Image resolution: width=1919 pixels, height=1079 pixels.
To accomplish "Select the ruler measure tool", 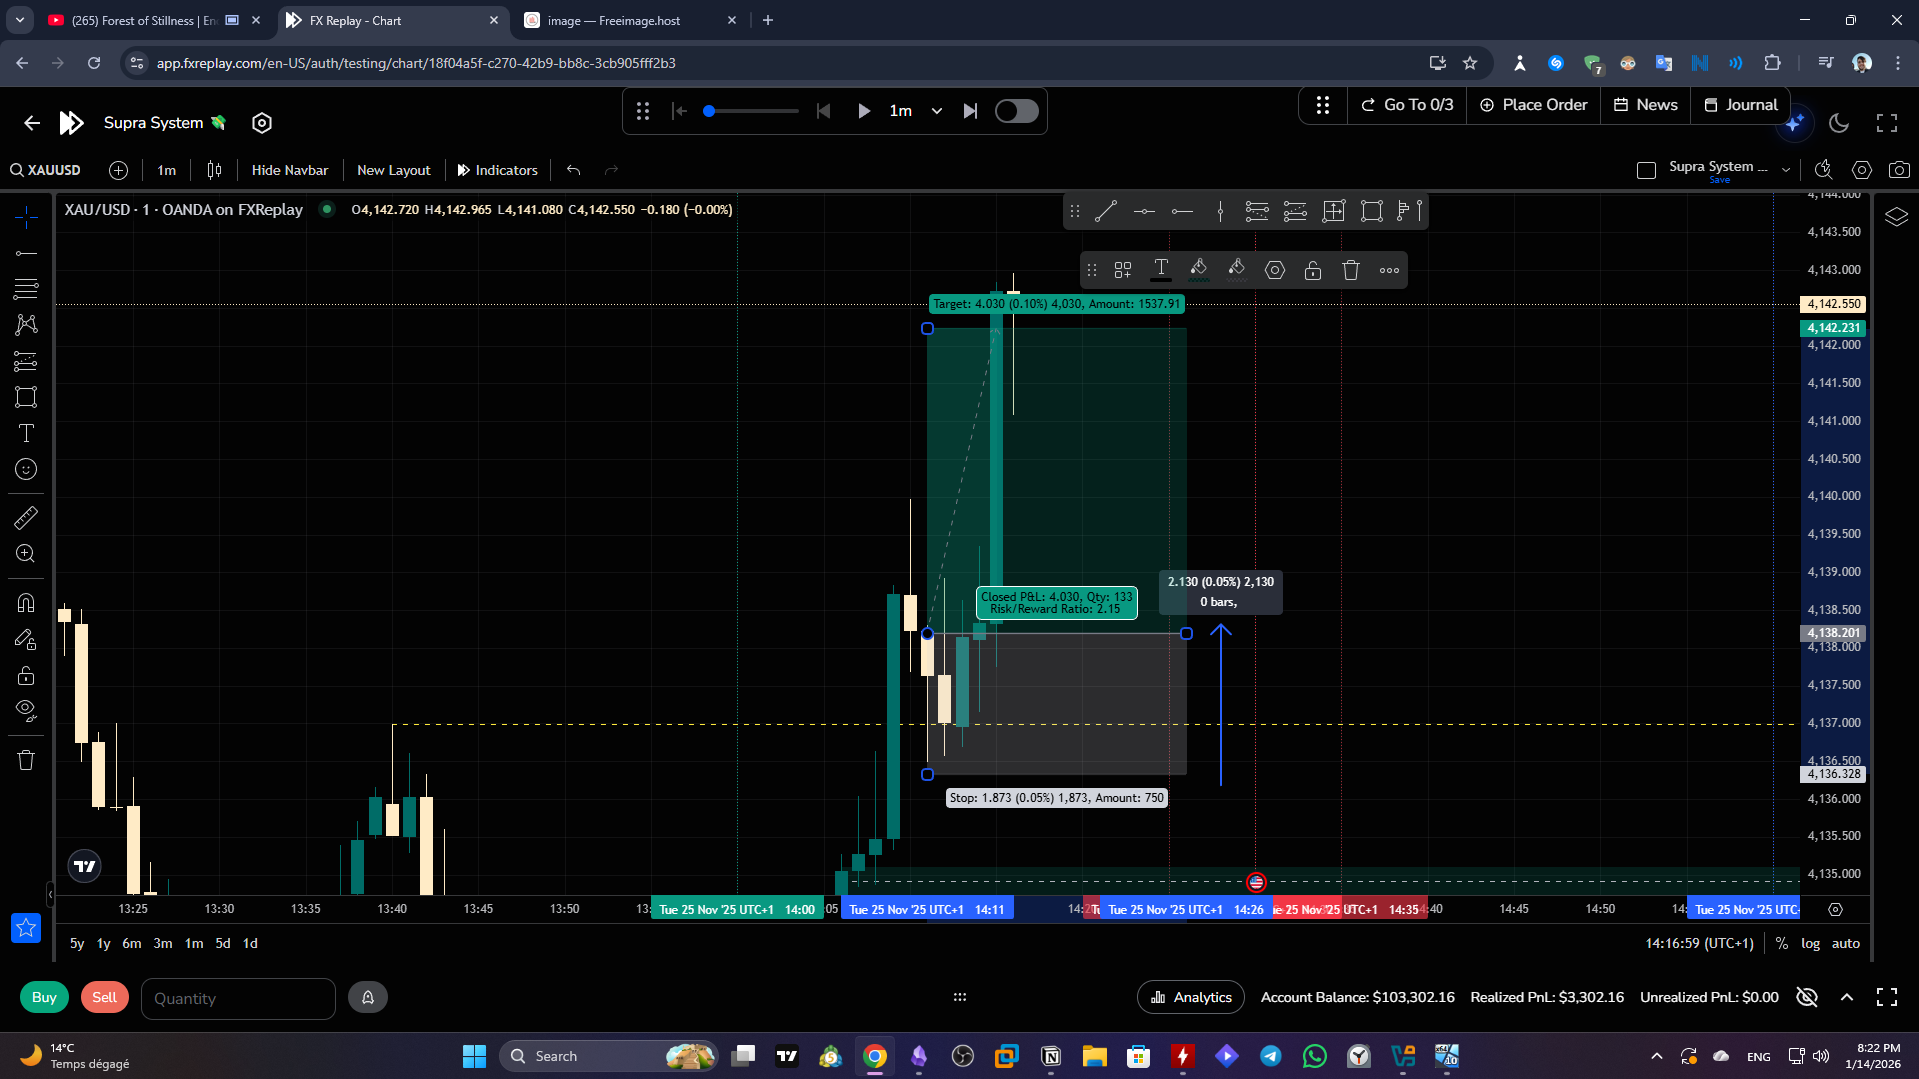I will pos(26,517).
